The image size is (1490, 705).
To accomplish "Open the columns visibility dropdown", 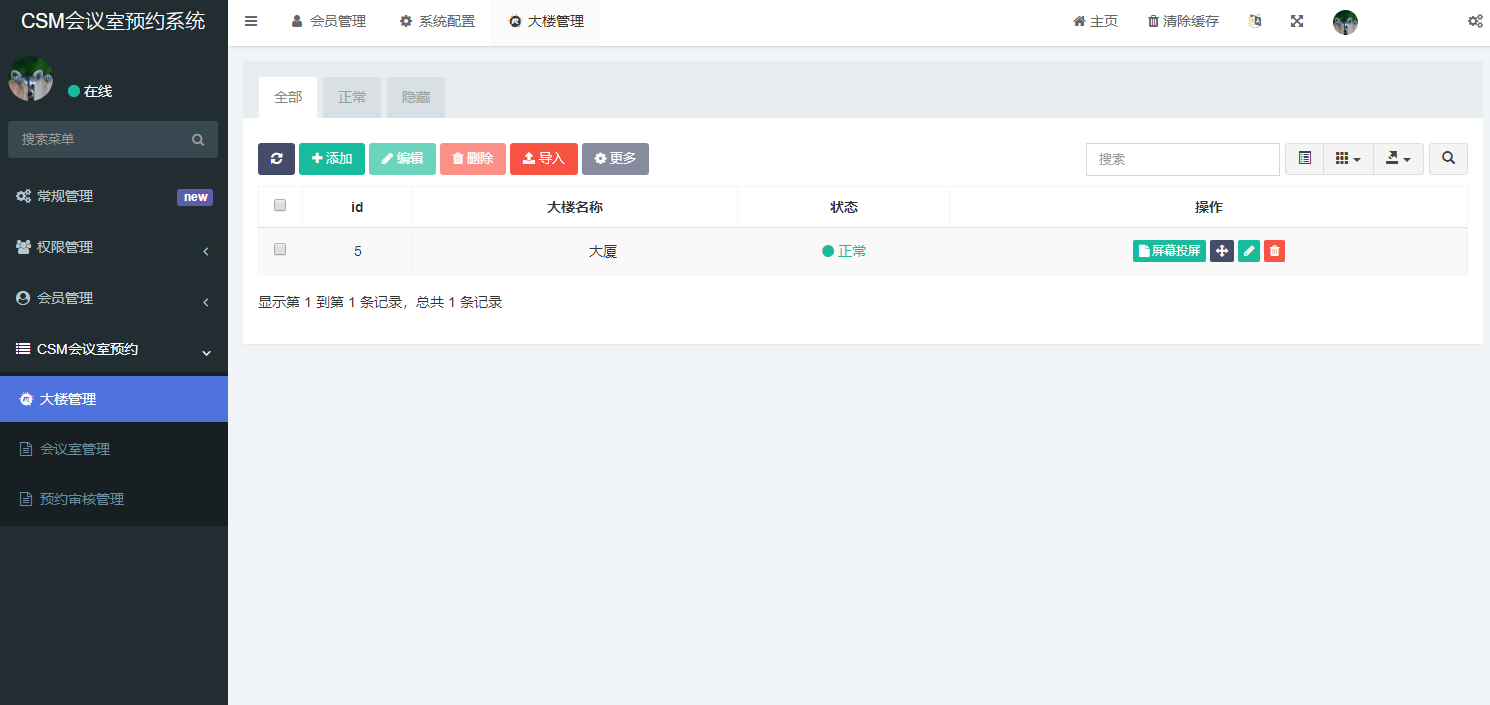I will 1348,159.
